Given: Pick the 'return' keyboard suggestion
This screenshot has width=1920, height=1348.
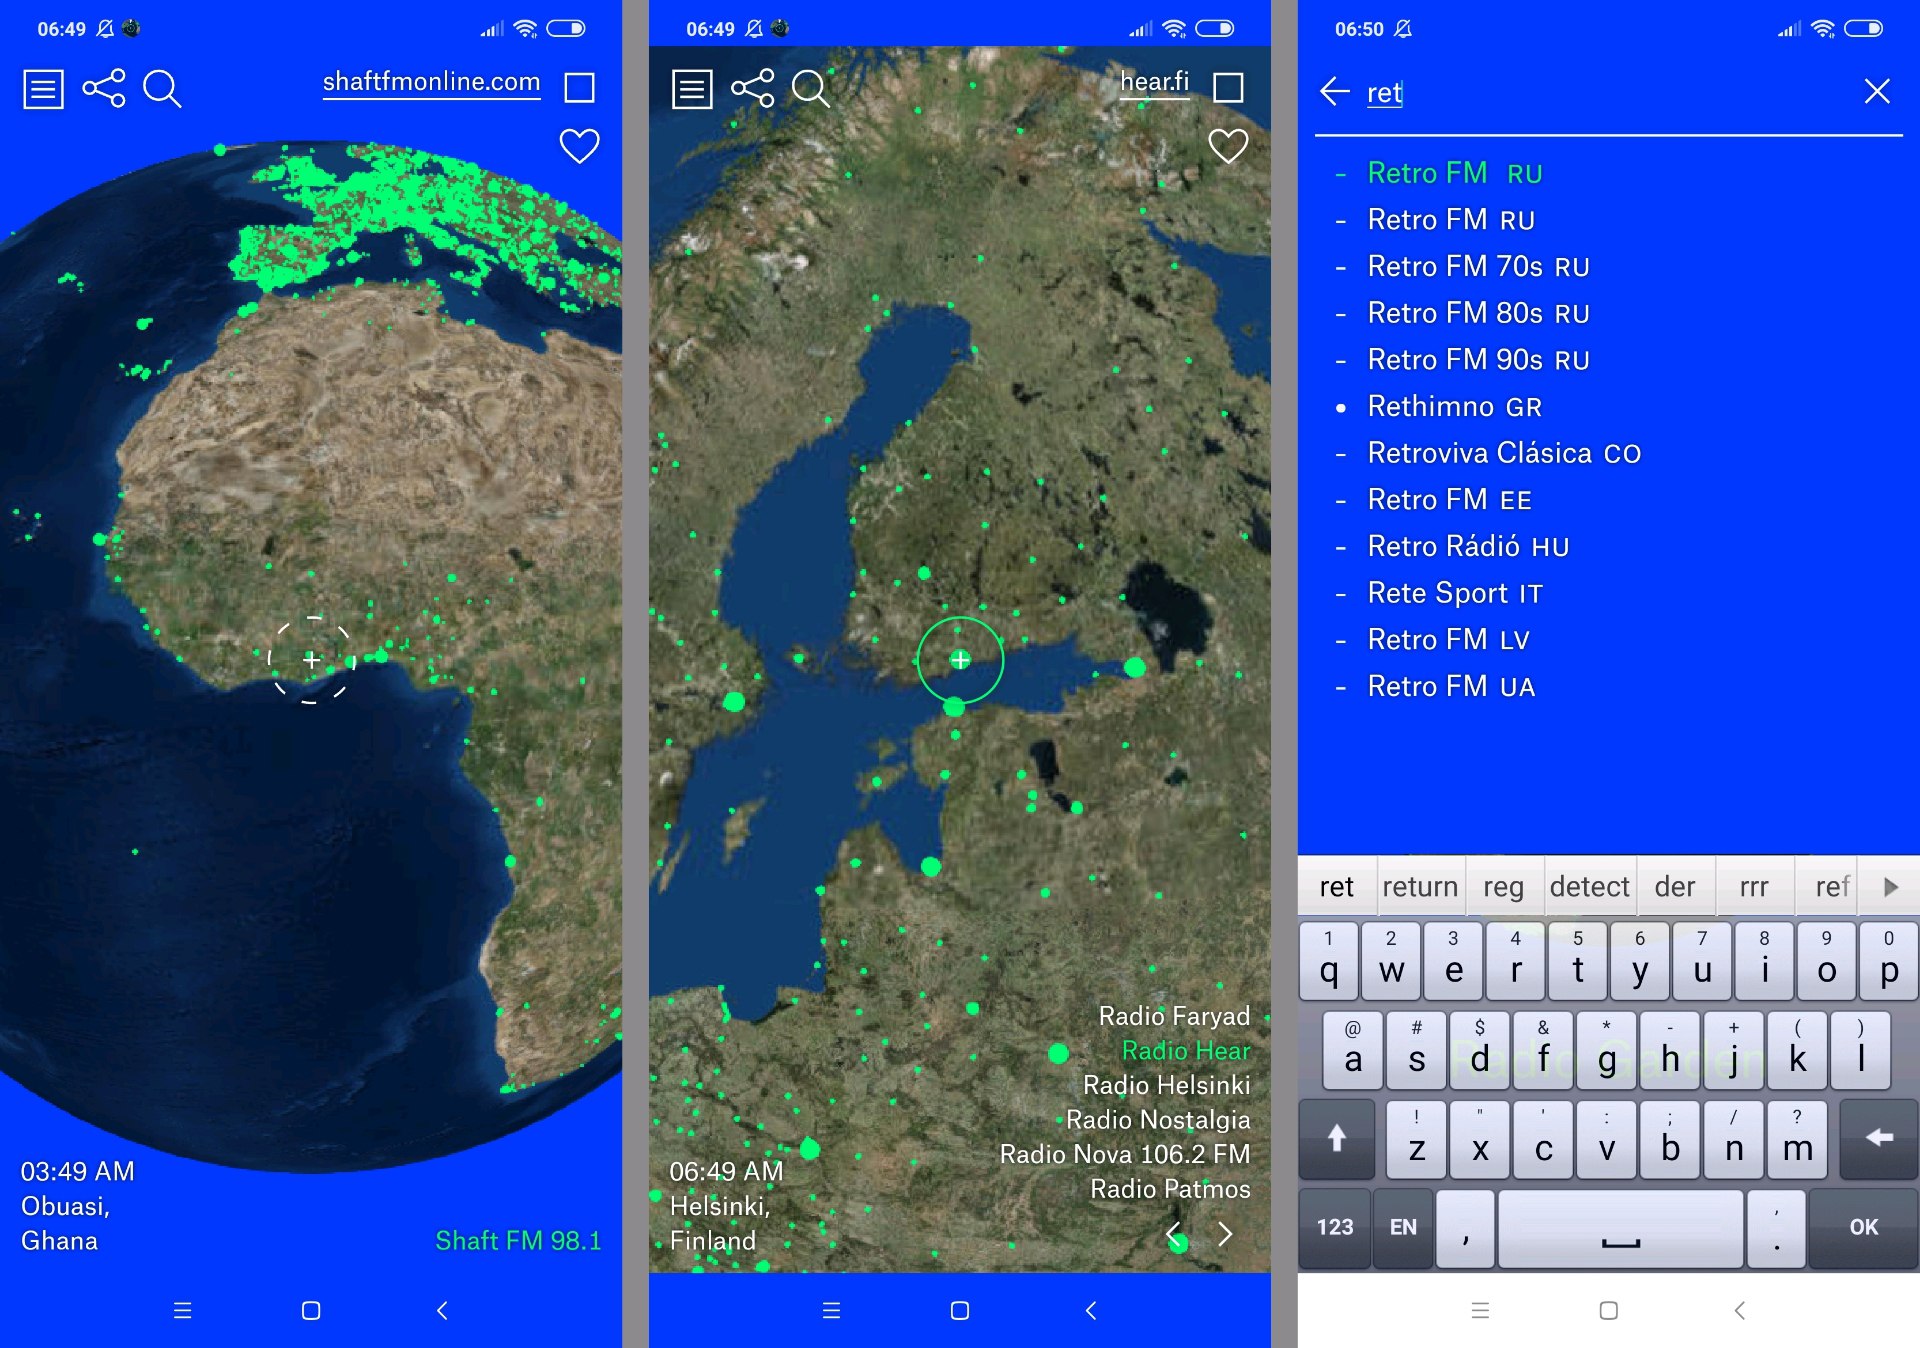Looking at the screenshot, I should pos(1420,887).
